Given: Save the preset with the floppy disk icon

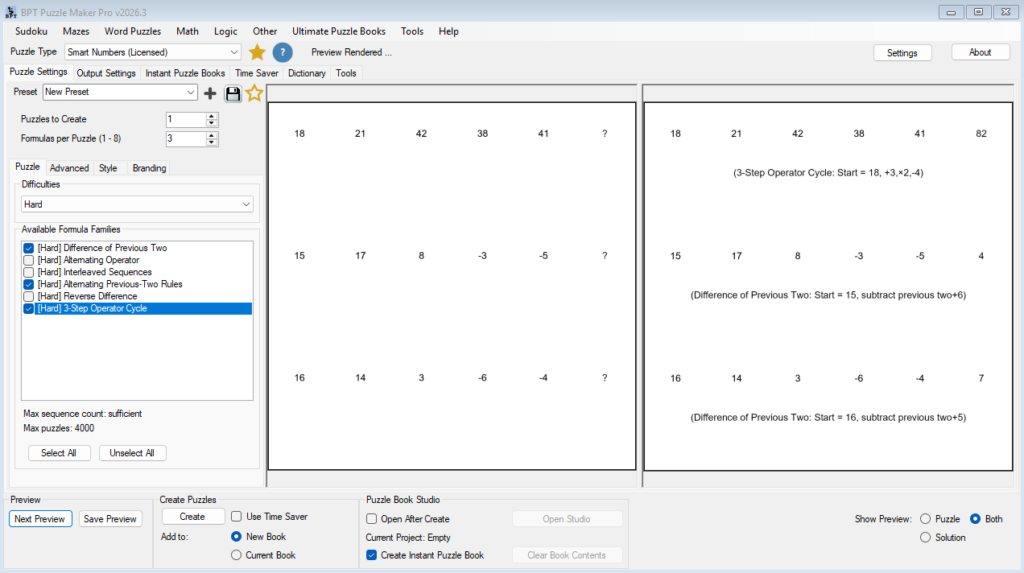Looking at the screenshot, I should (232, 93).
